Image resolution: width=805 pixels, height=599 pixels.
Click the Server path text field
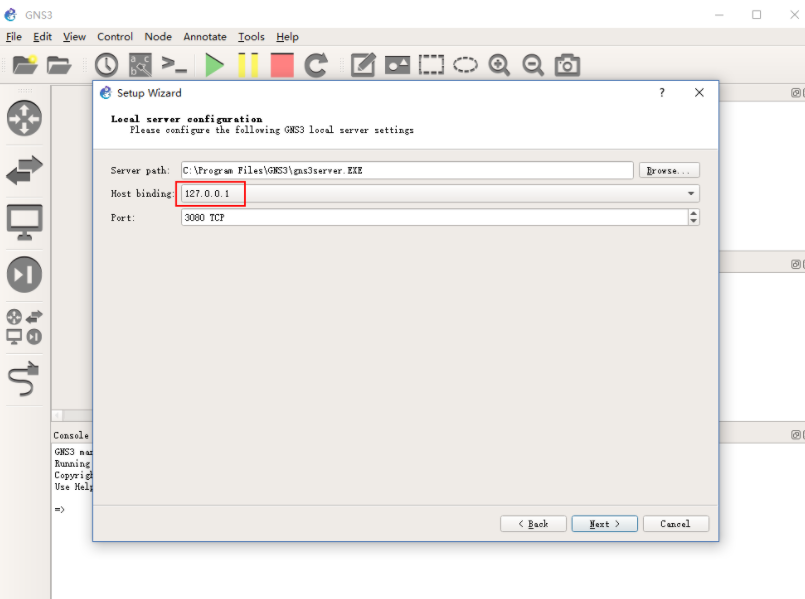406,171
